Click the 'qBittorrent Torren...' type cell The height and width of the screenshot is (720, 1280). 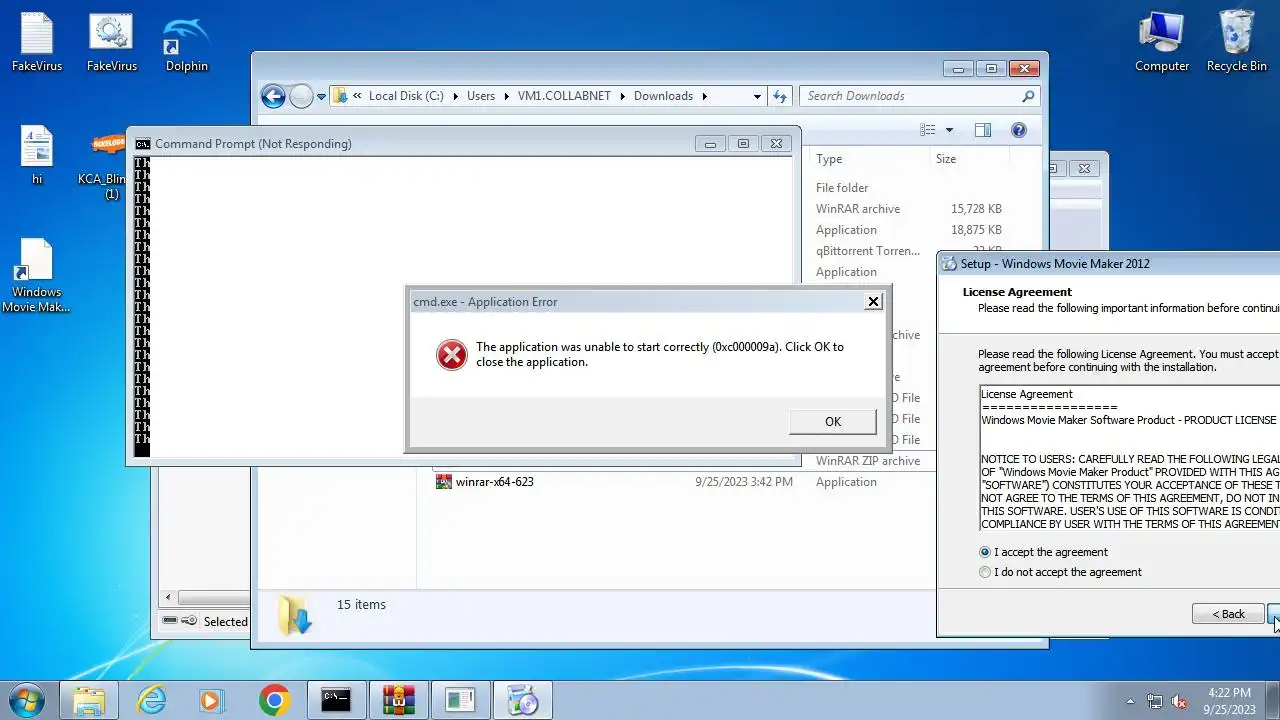click(x=868, y=251)
